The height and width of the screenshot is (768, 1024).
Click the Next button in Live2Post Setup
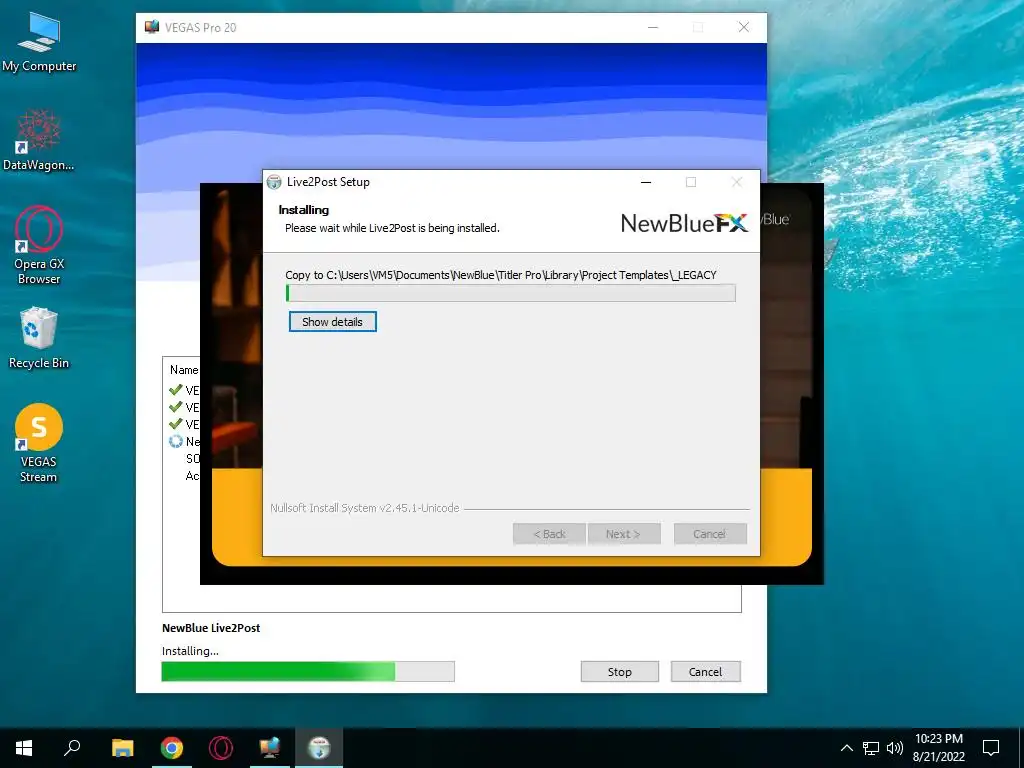(624, 534)
